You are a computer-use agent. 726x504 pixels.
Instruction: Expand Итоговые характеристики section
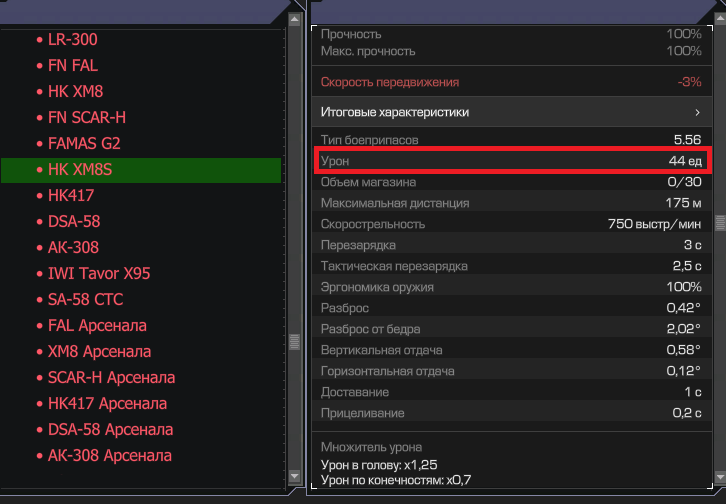click(512, 112)
